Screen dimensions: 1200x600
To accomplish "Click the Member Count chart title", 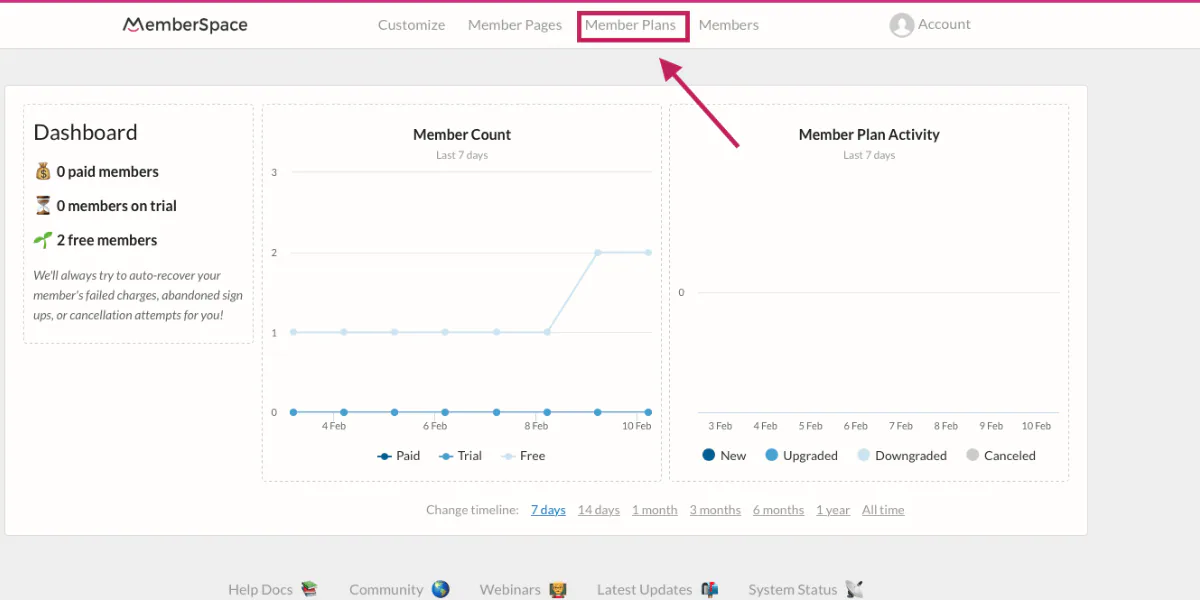I will tap(462, 135).
